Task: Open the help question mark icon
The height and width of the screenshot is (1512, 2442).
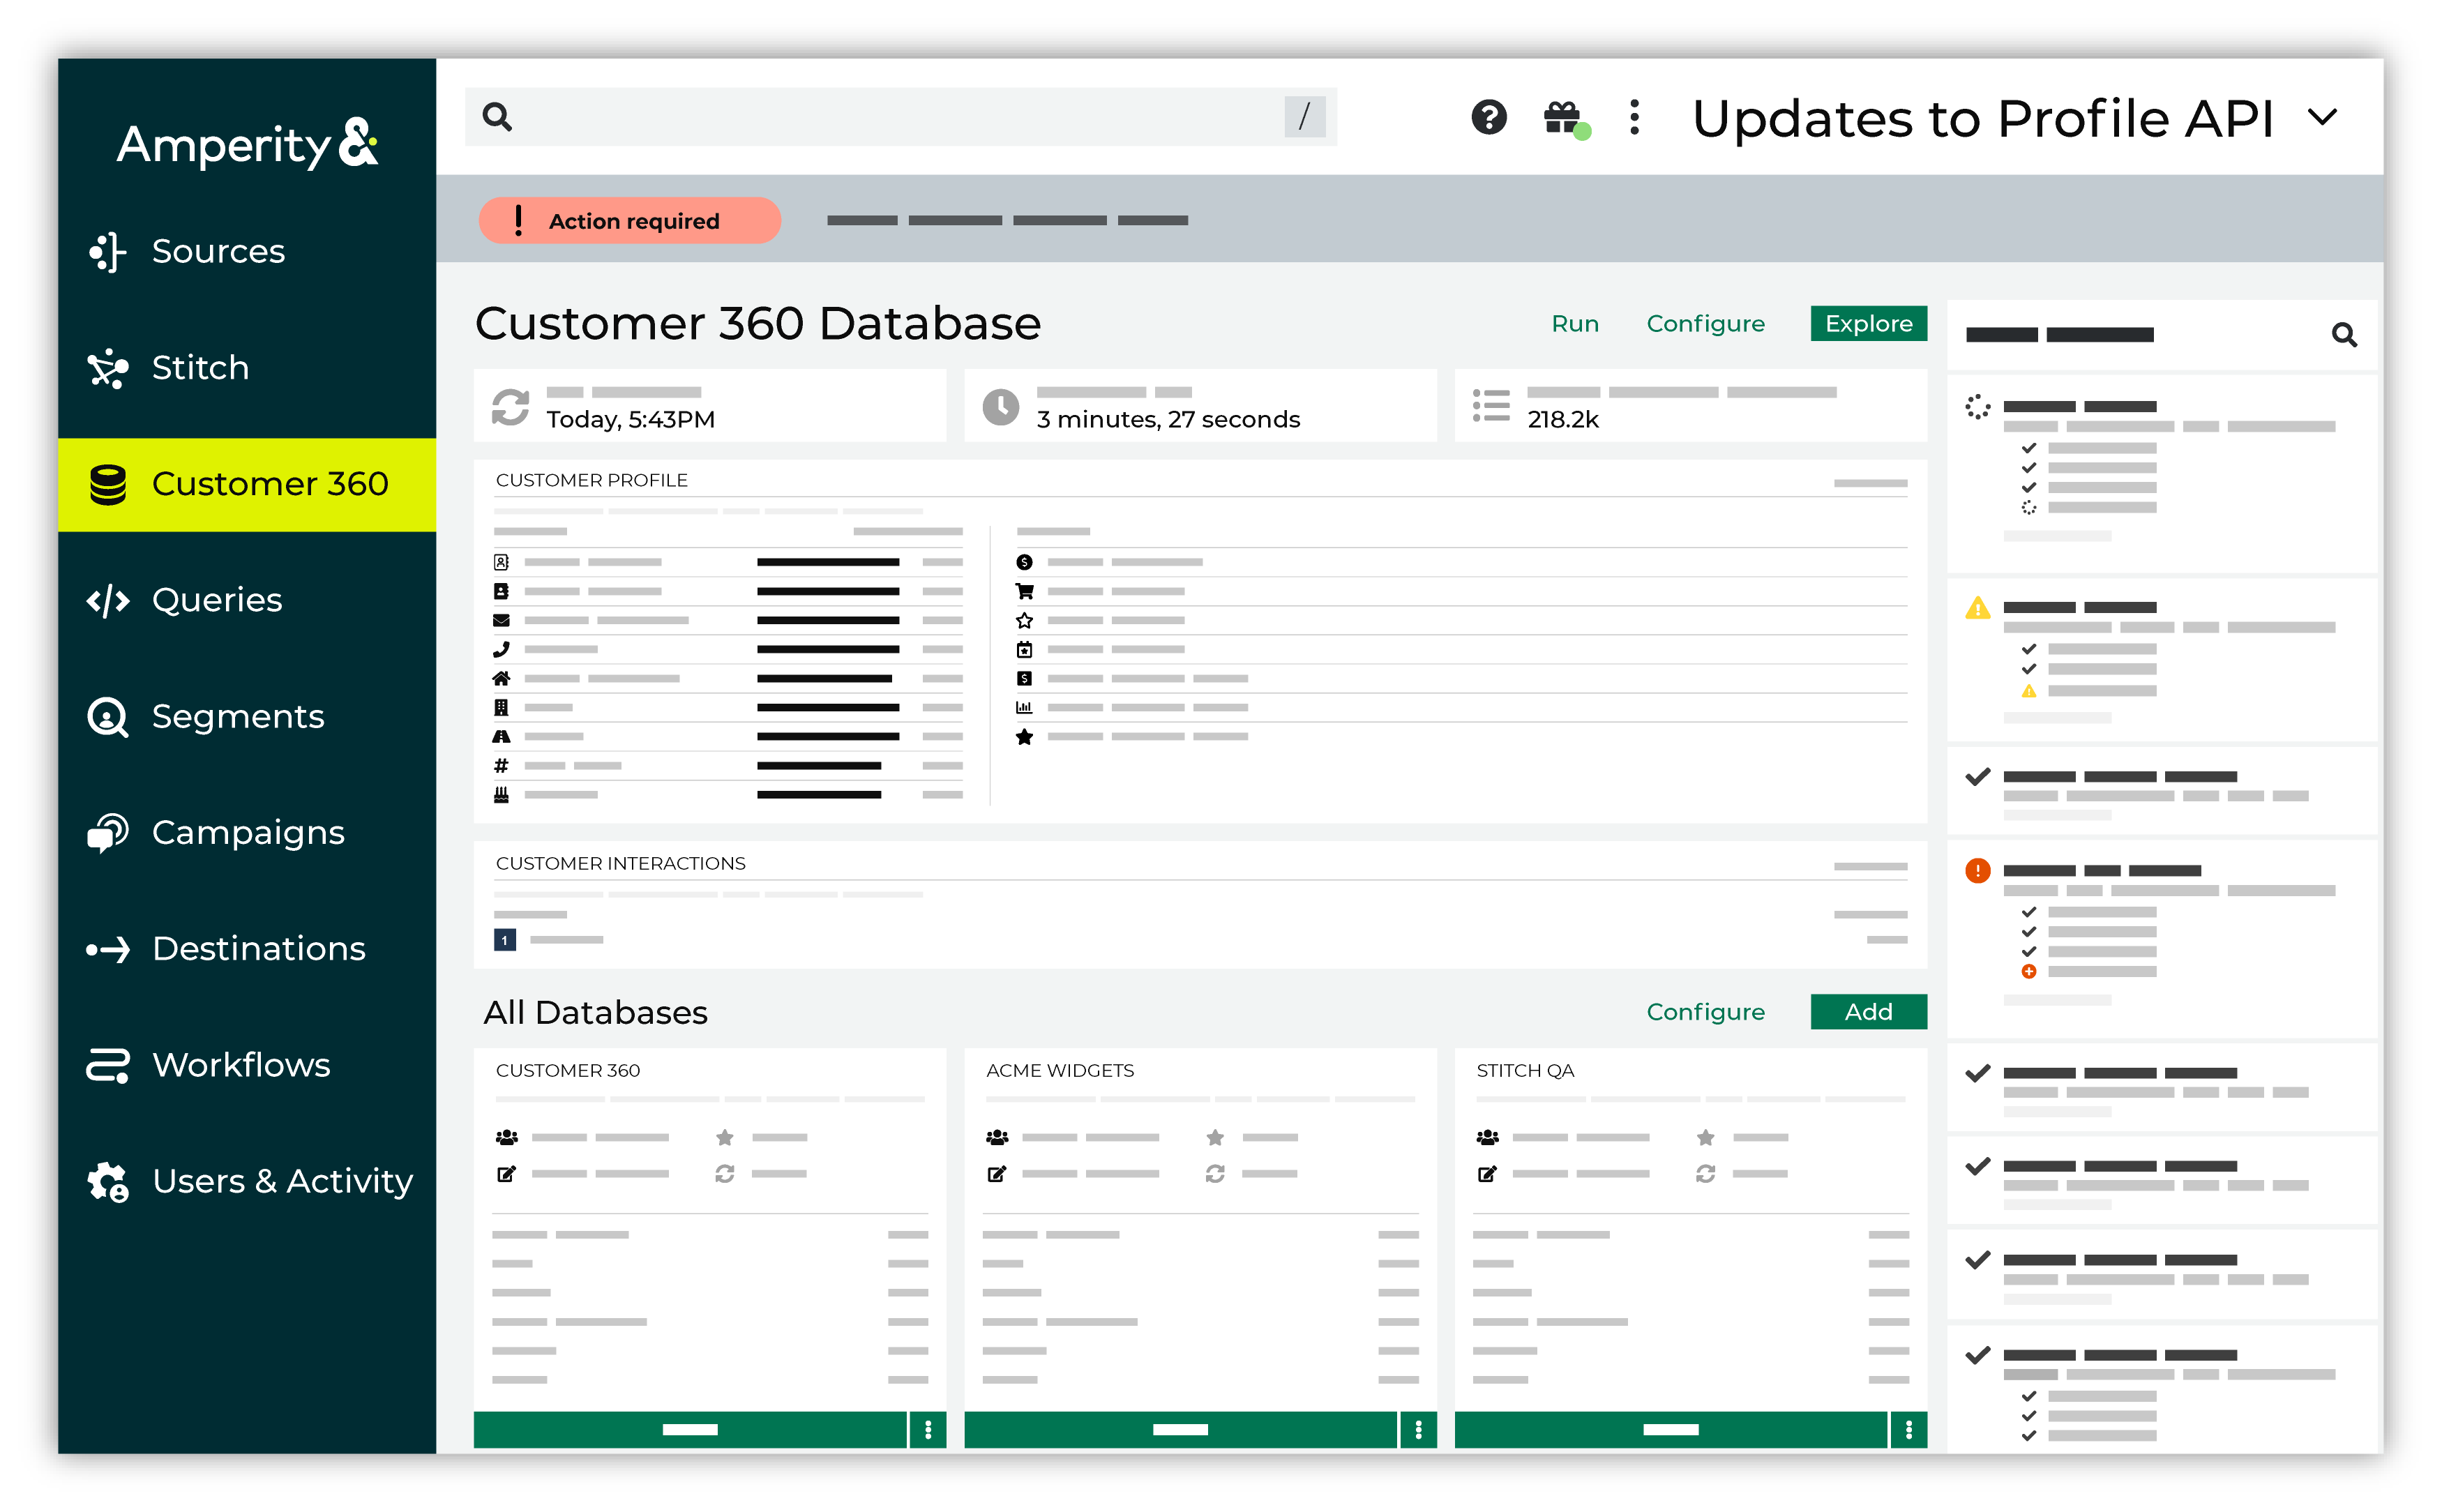Action: click(x=1488, y=117)
